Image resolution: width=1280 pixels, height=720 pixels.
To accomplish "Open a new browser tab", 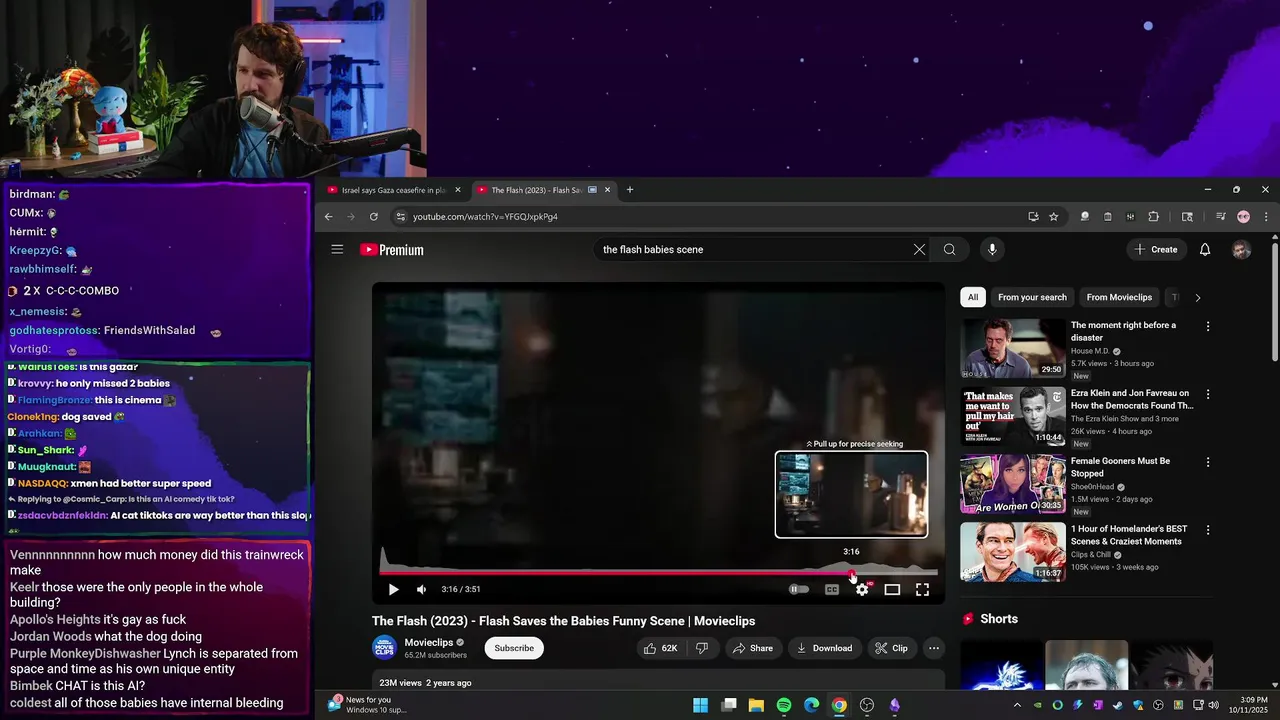I will click(x=630, y=190).
